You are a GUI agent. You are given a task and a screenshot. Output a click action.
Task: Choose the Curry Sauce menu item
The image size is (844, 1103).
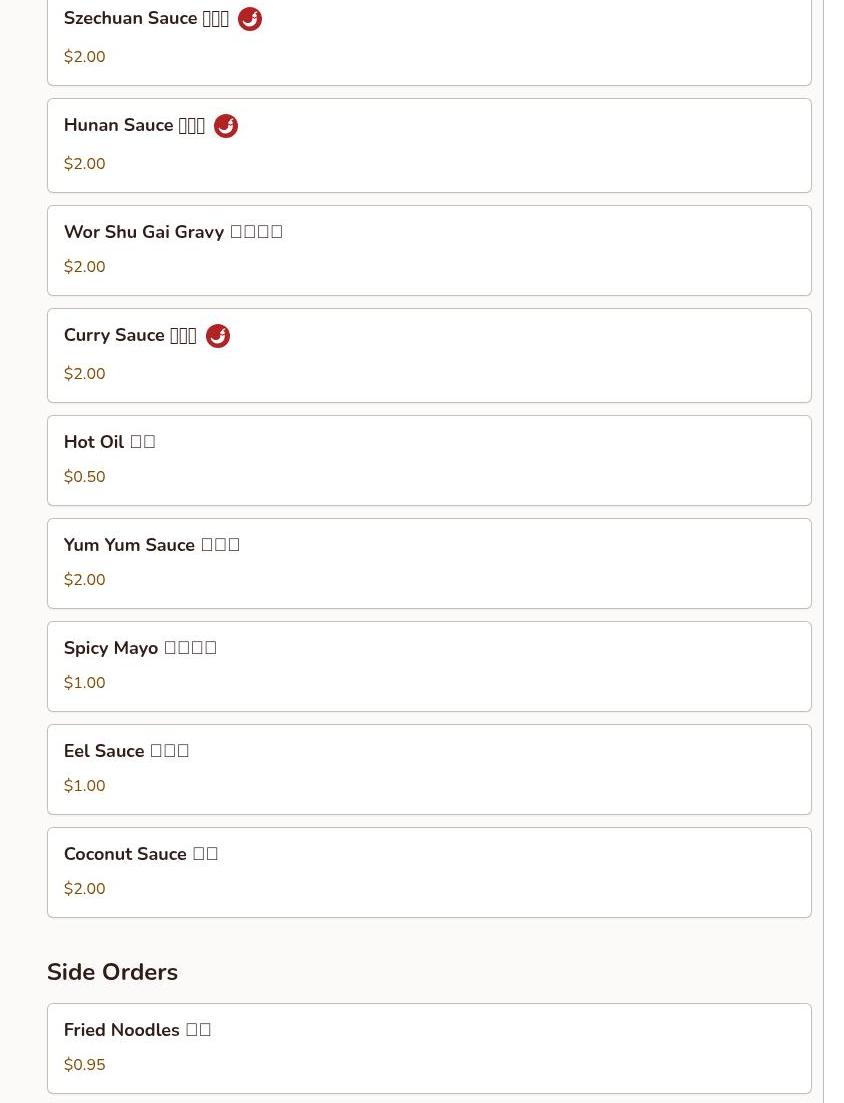tap(429, 355)
